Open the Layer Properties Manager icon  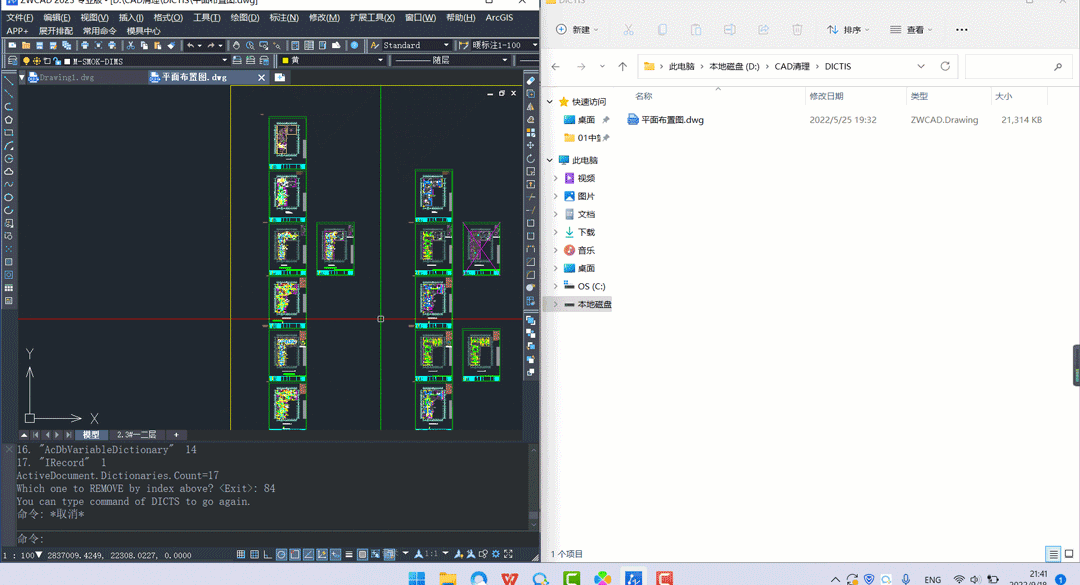click(x=12, y=61)
